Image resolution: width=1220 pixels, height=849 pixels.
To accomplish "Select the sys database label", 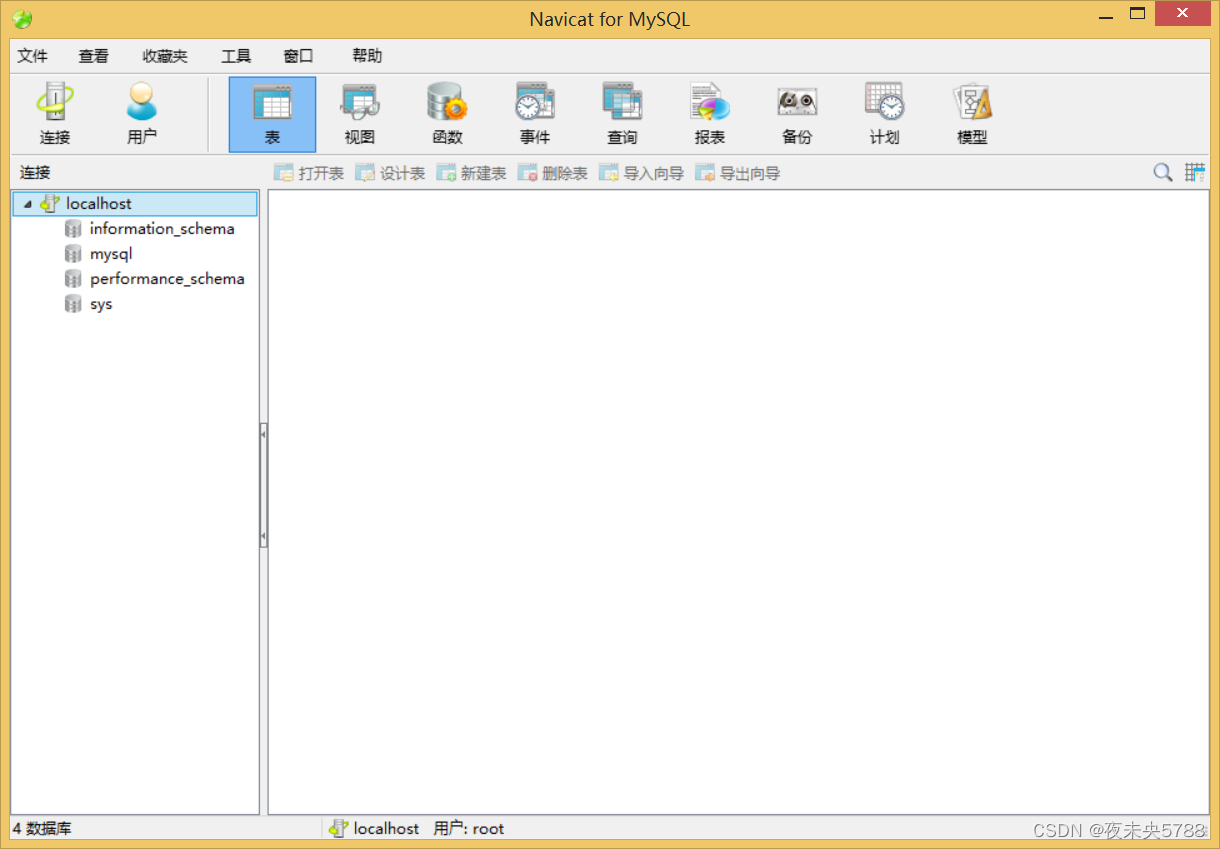I will point(101,304).
